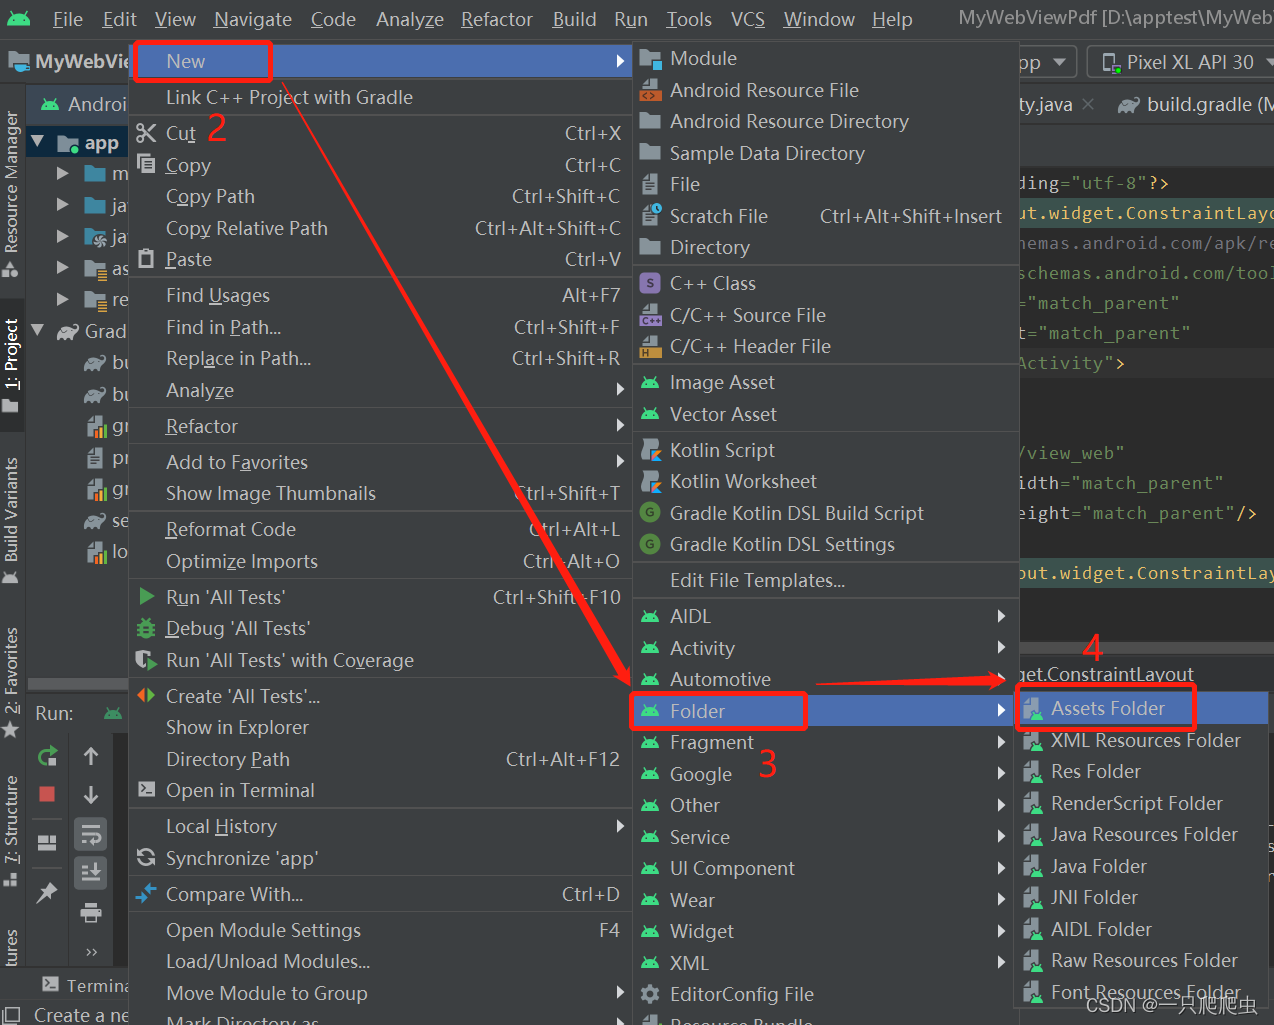Click the Compare With arrows icon
The width and height of the screenshot is (1274, 1025).
point(146,893)
